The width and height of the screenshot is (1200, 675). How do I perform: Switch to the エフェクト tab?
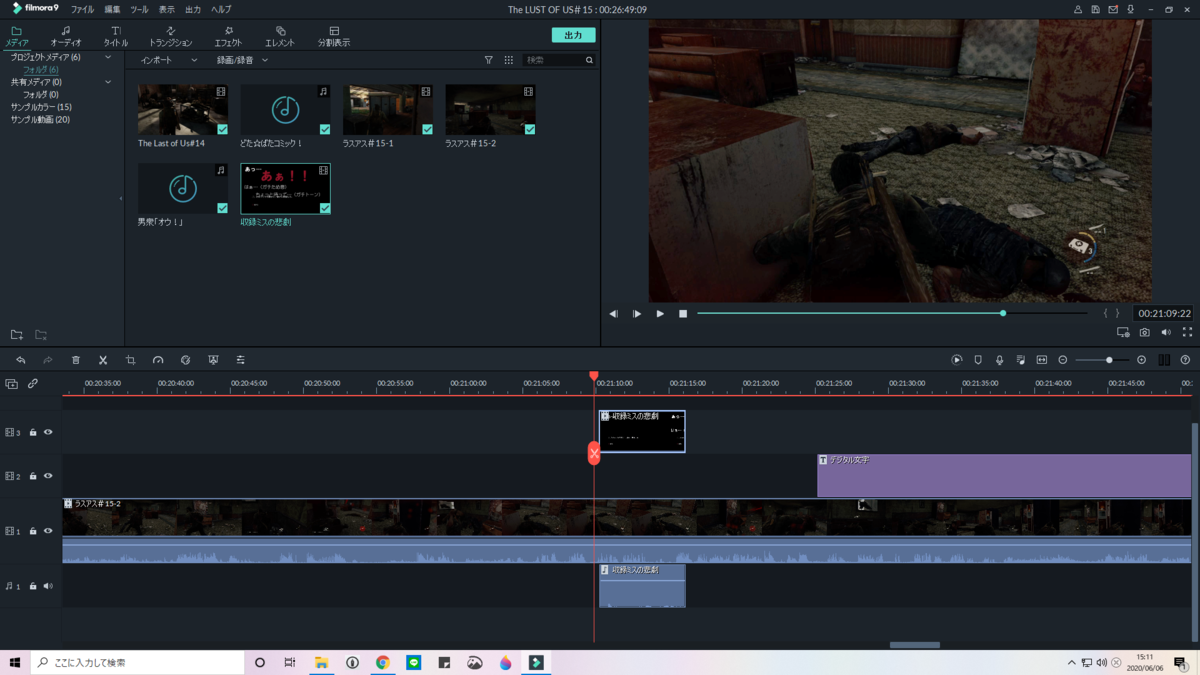[228, 37]
